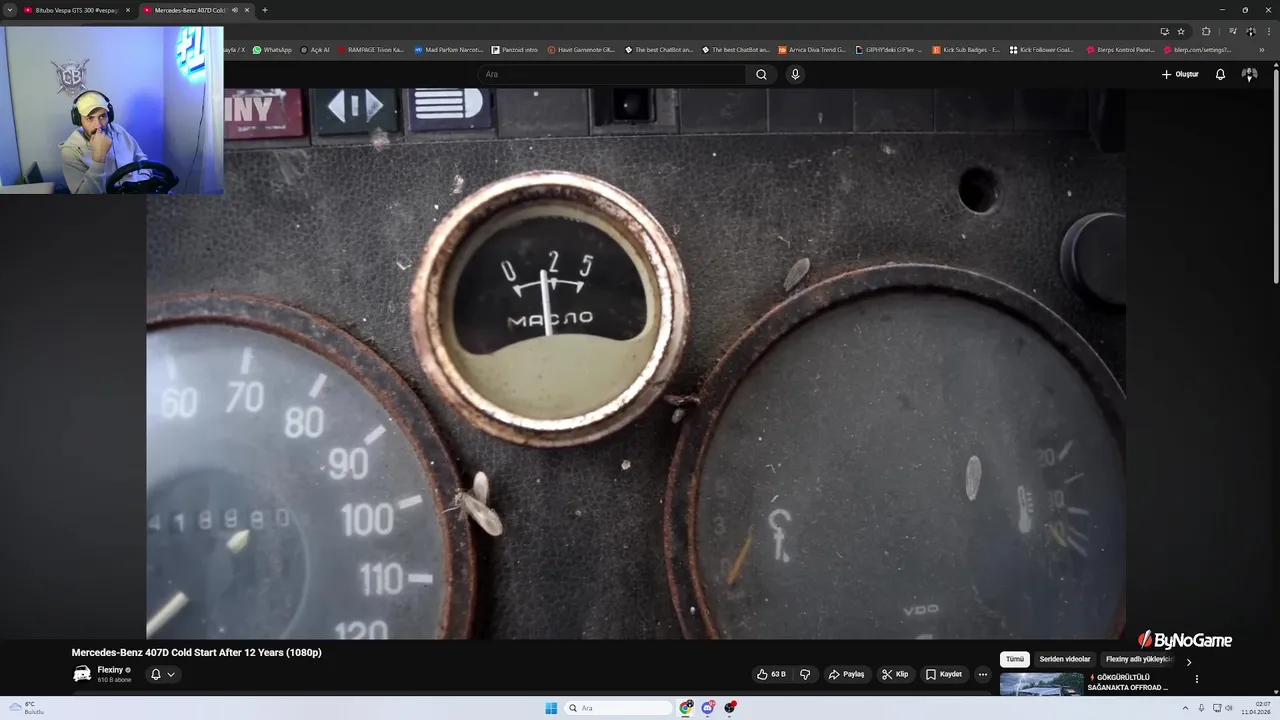Open the Kick Follower Goal bookmark
This screenshot has height=720, width=1280.
coord(1042,49)
